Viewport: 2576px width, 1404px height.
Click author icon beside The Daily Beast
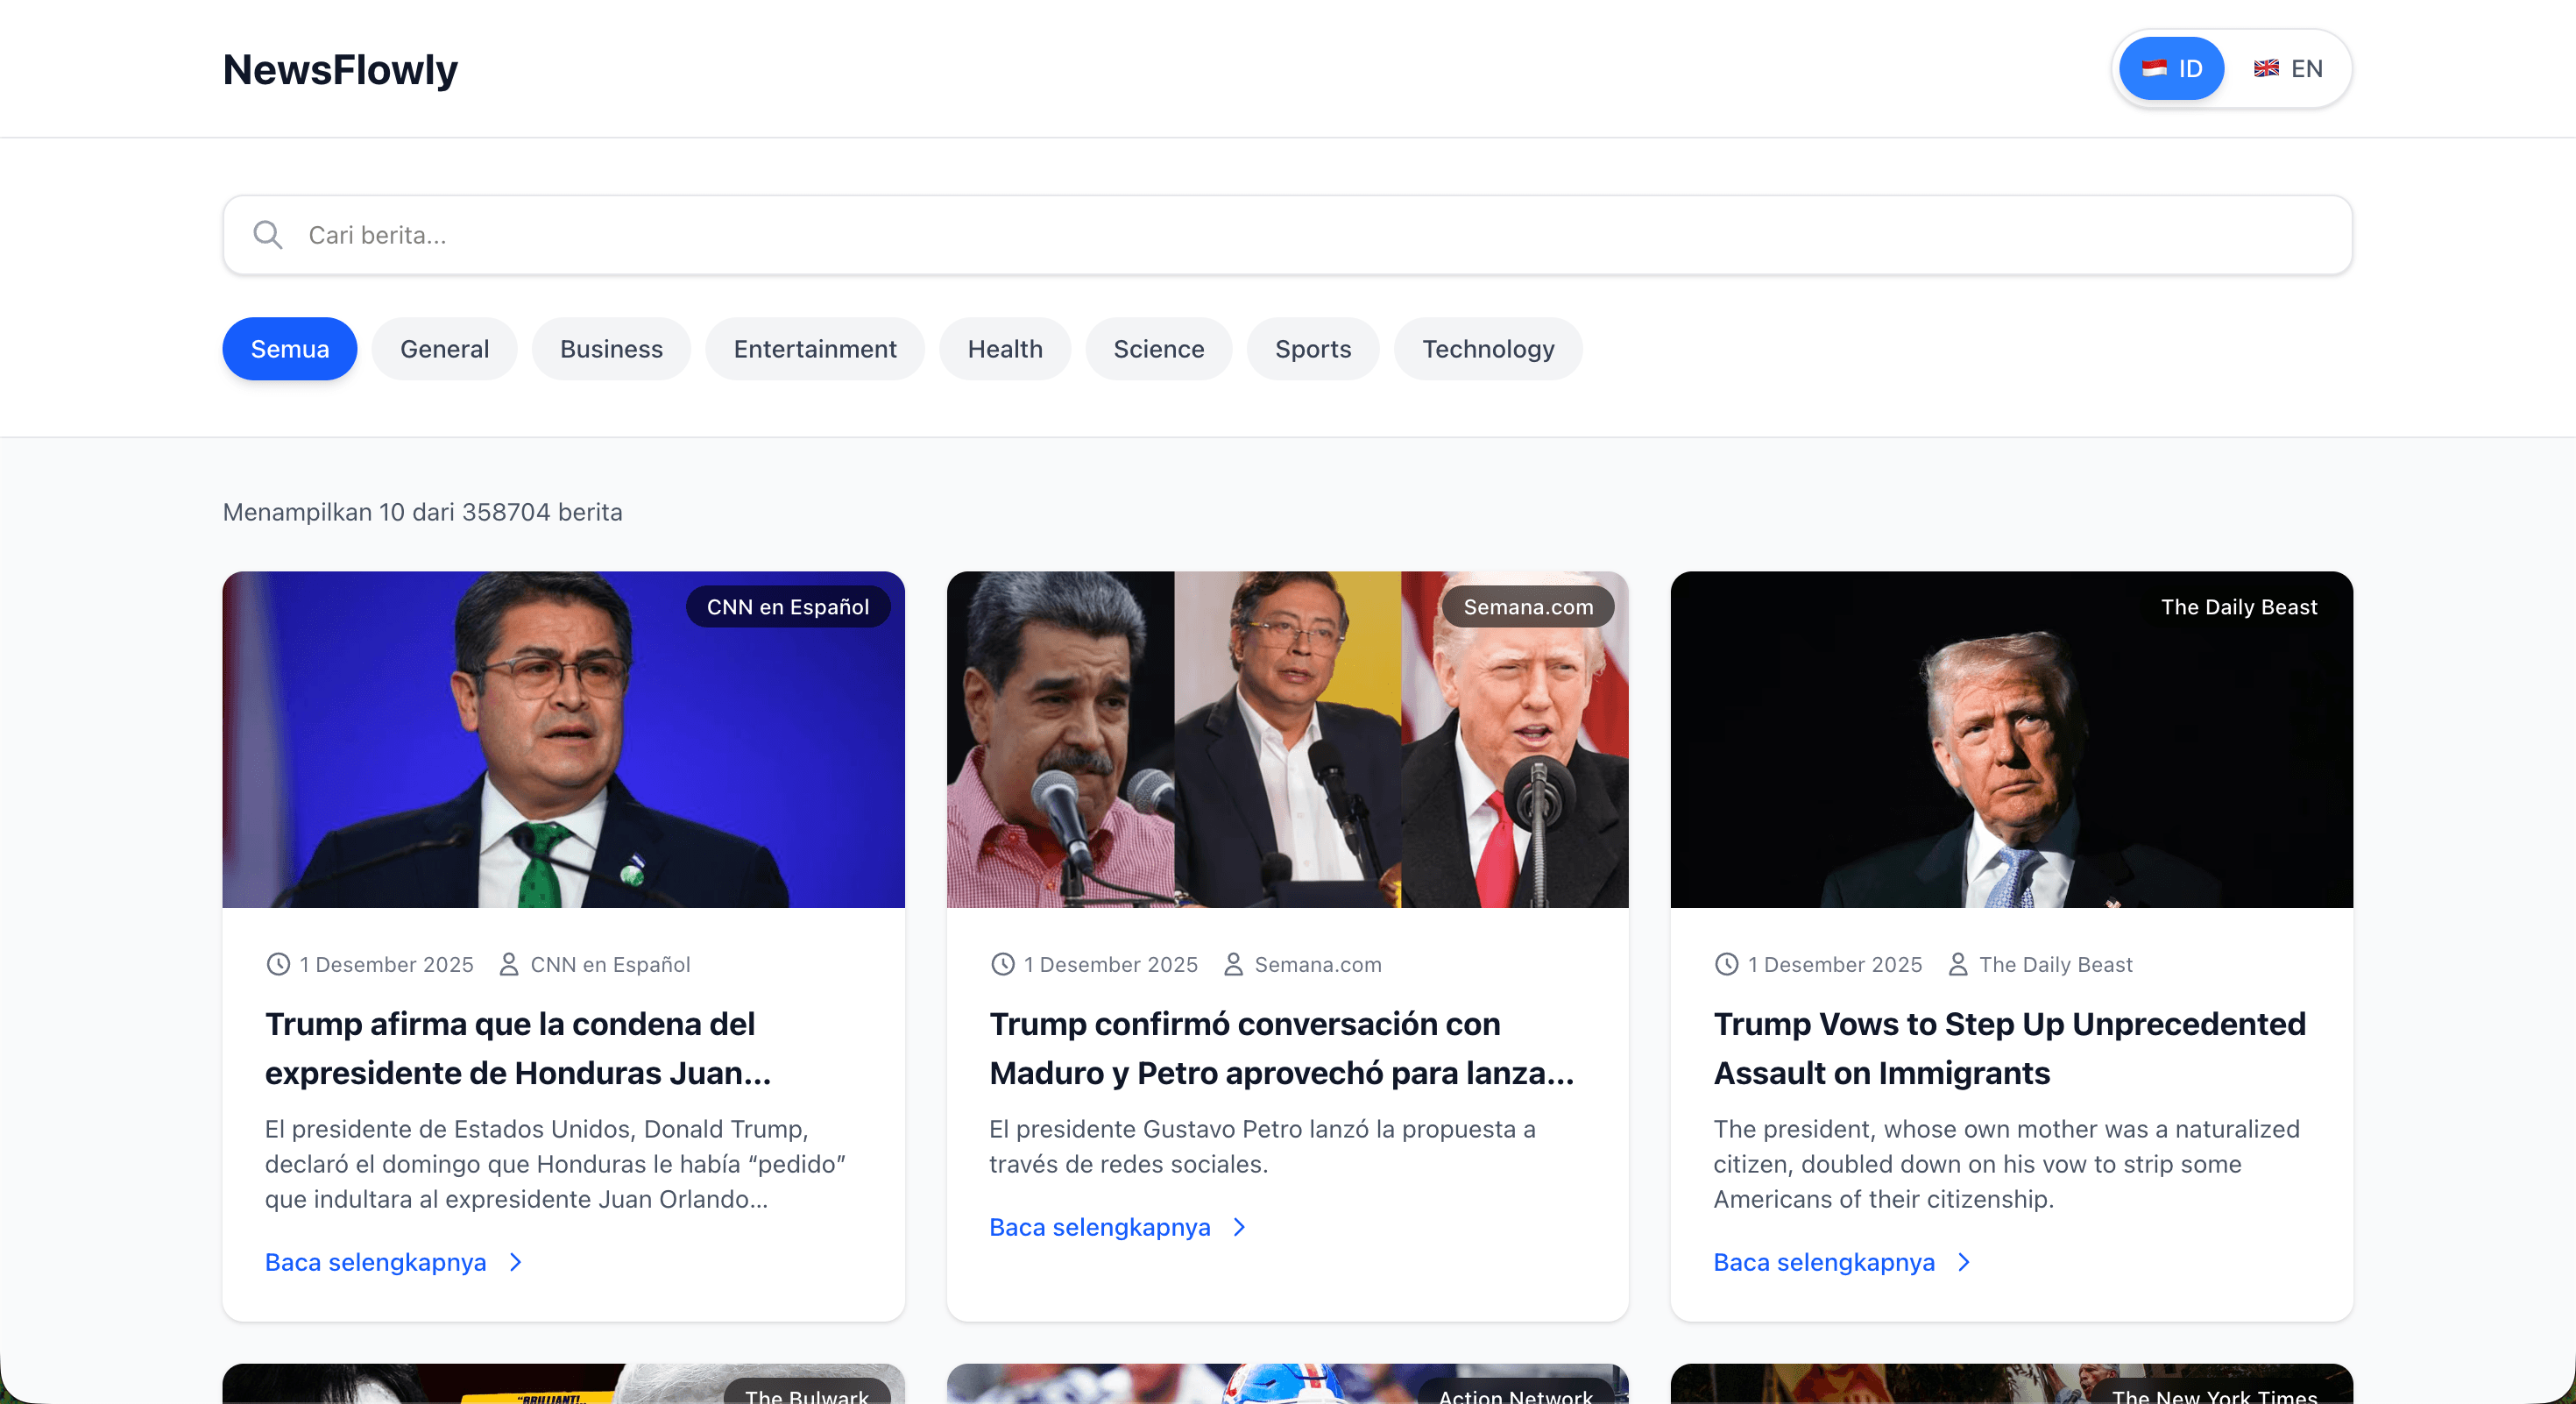pyautogui.click(x=1957, y=964)
